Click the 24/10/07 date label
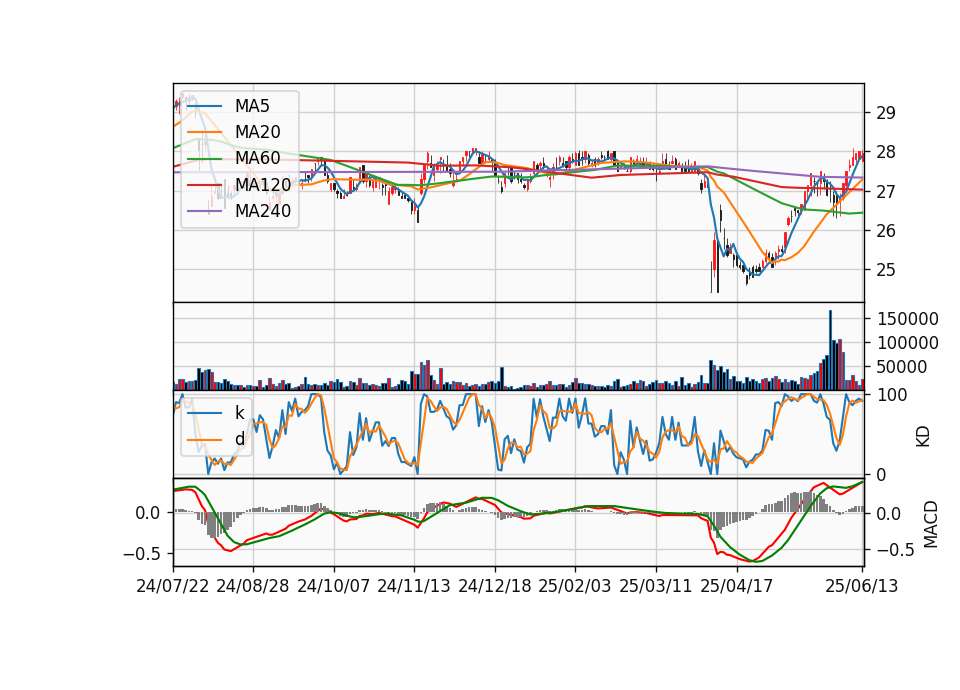 tap(334, 586)
